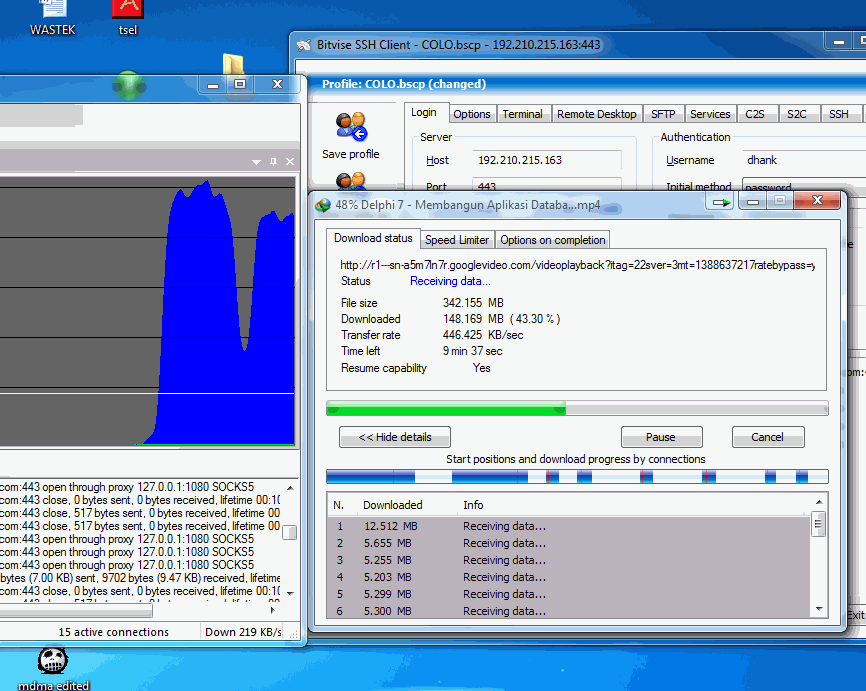This screenshot has width=866, height=691.
Task: Click connections progress segment bar
Action: pyautogui.click(x=577, y=477)
